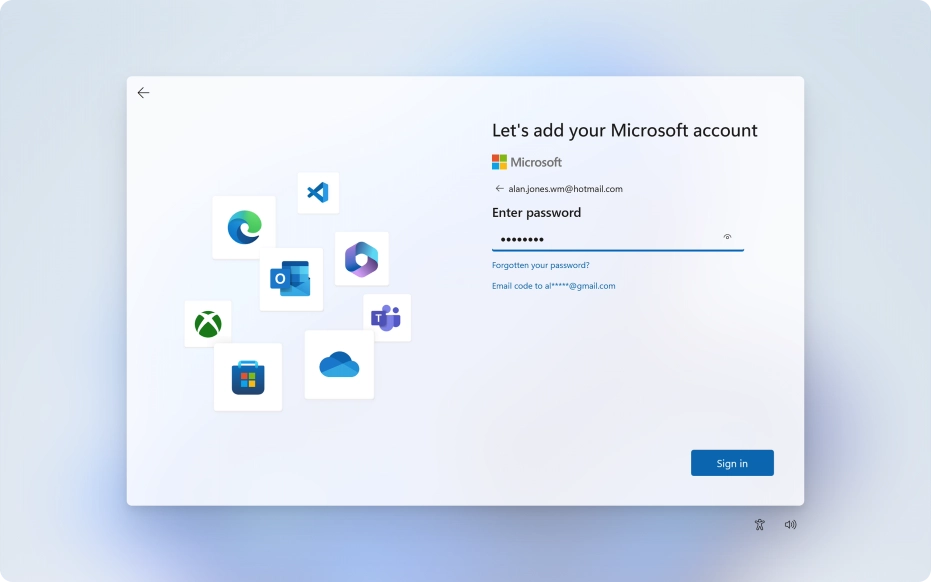Open the accessibility icon in the corner
This screenshot has width=931, height=582.
(x=759, y=524)
